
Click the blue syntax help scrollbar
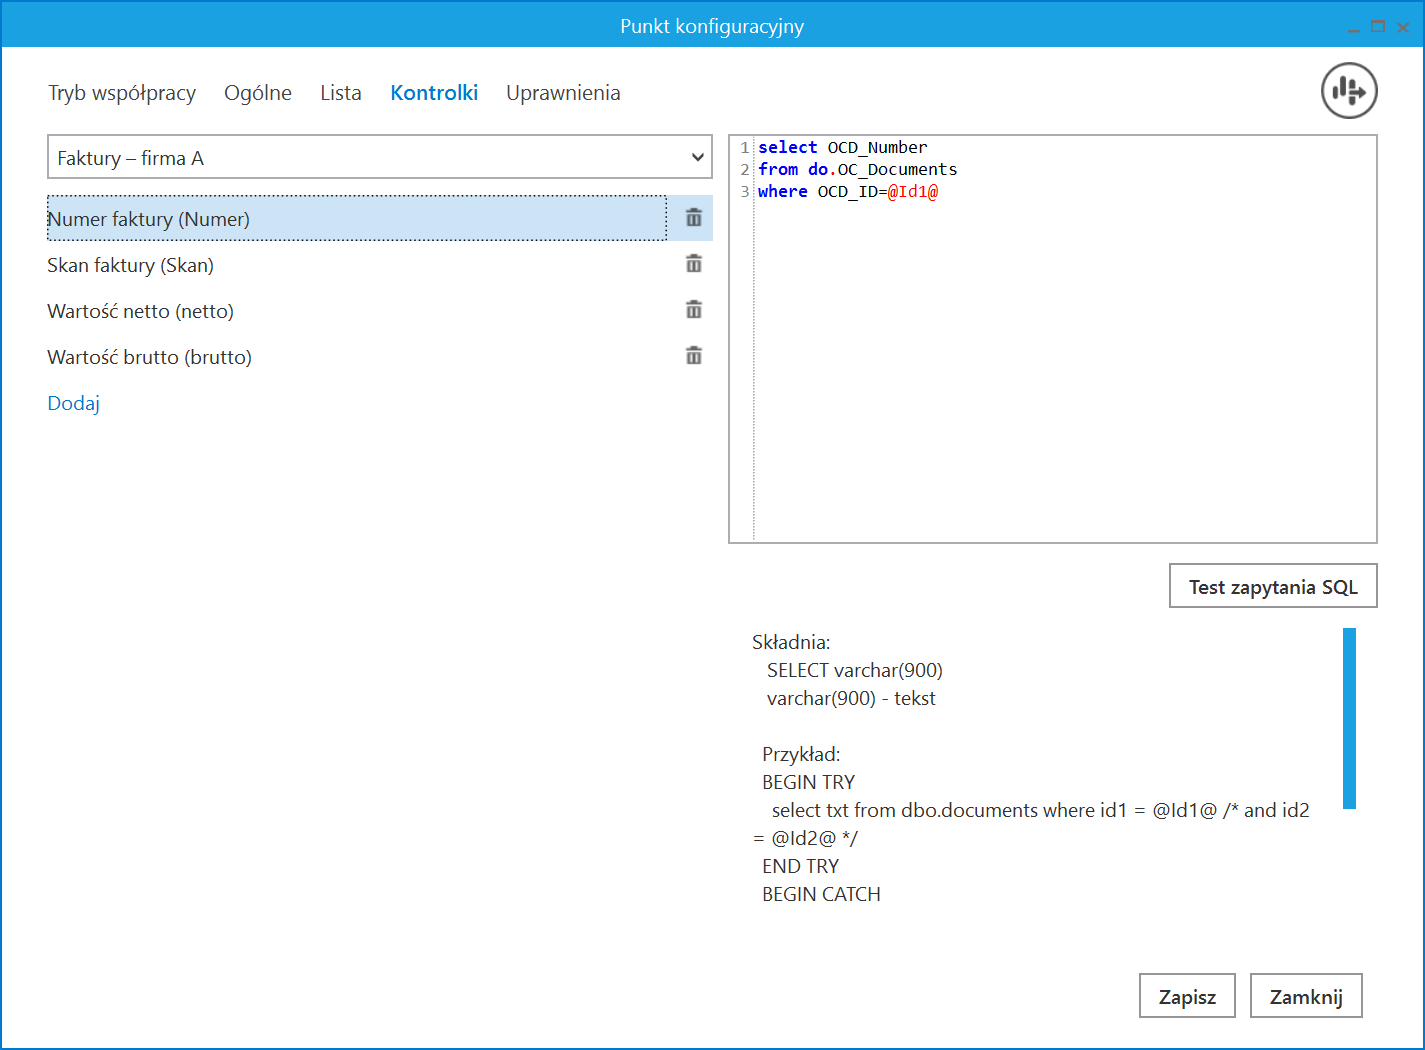click(1349, 718)
